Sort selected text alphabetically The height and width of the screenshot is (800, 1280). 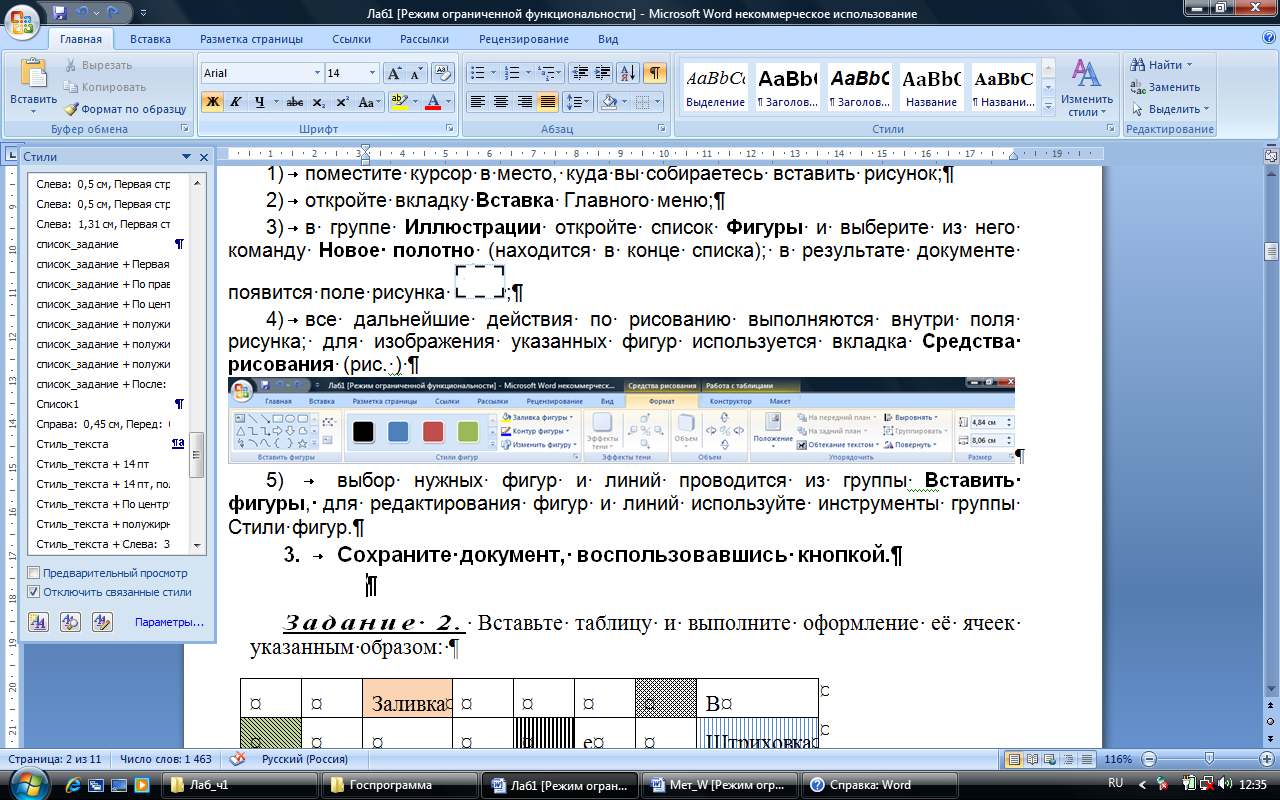coord(628,73)
